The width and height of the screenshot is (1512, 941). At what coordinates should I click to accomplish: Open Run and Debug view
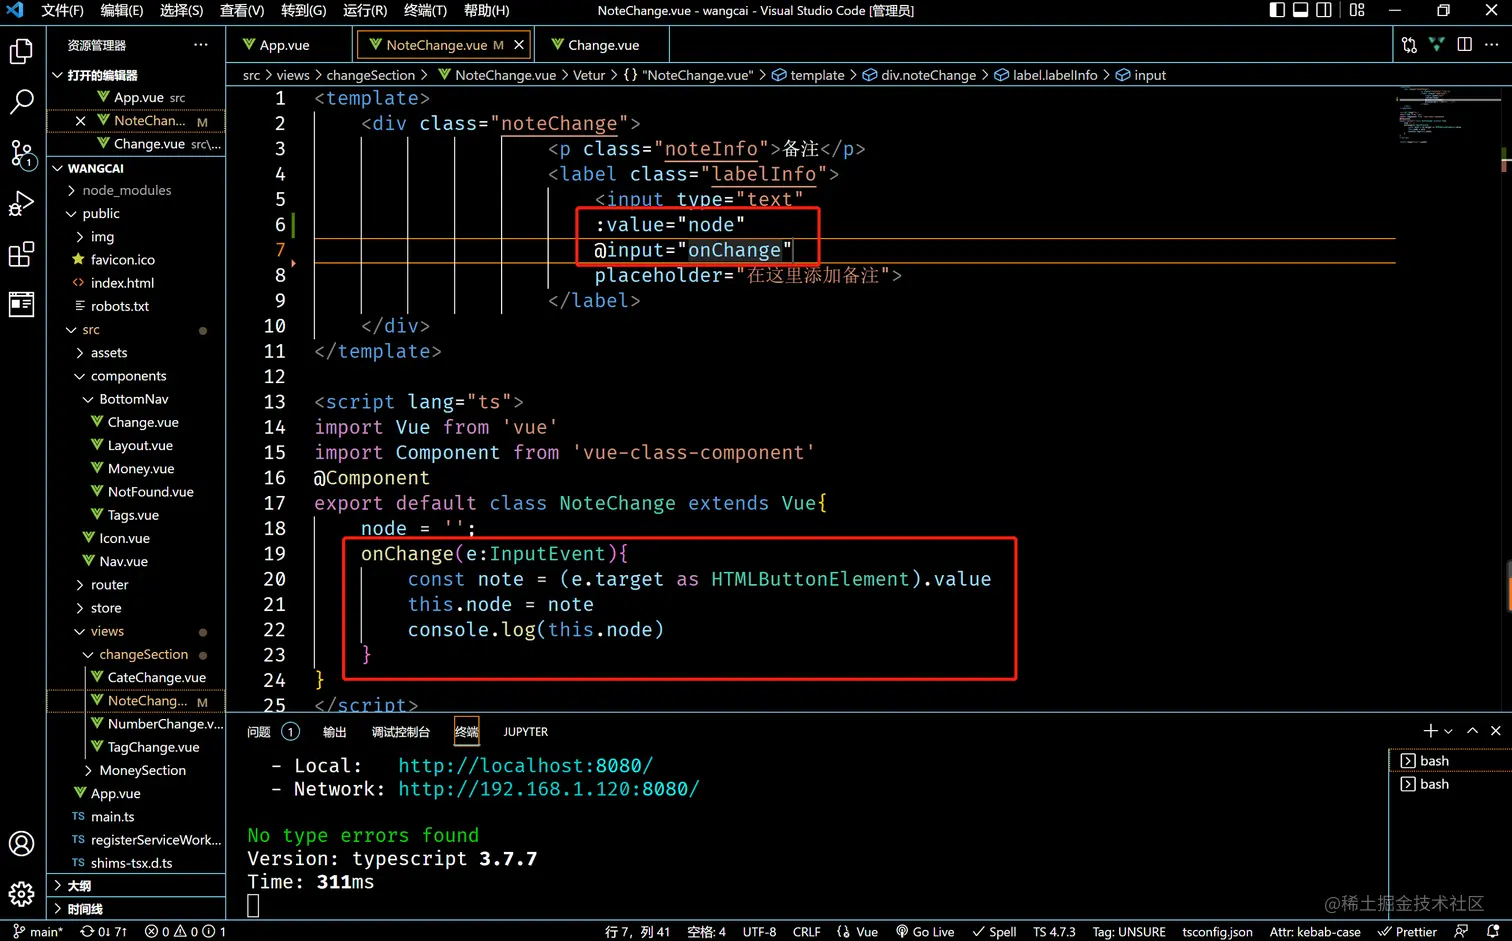tap(21, 204)
